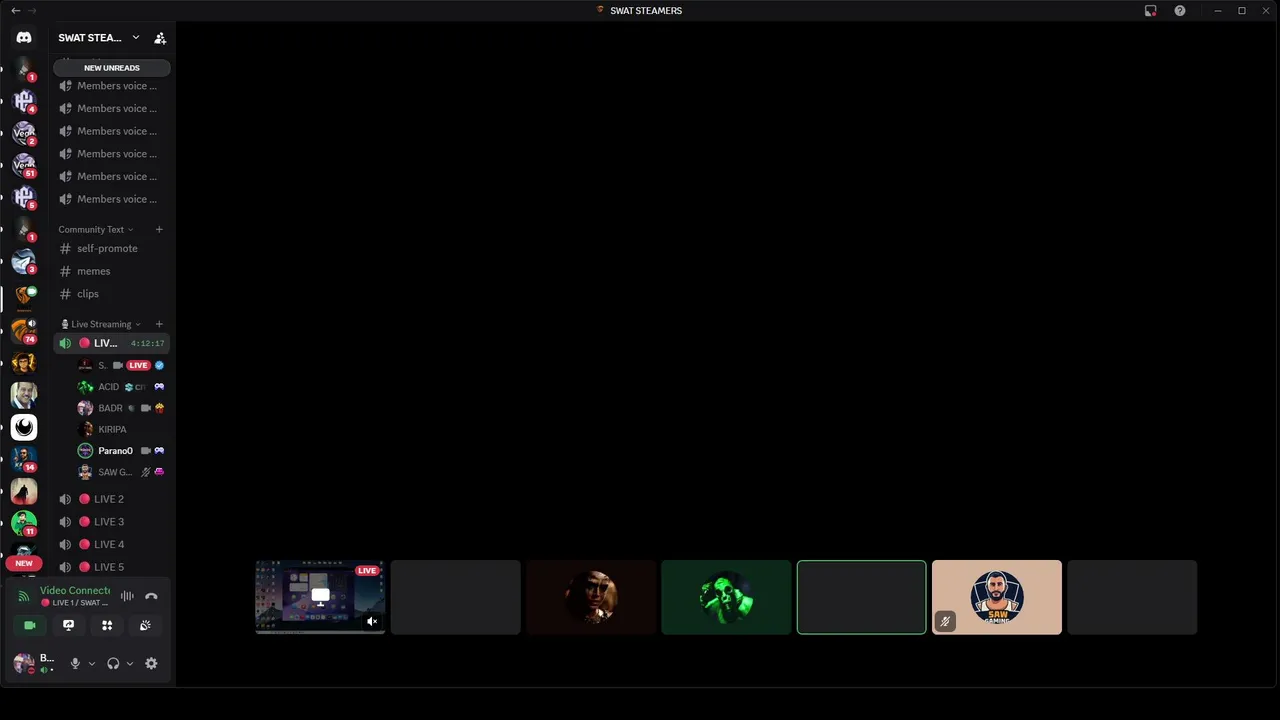The width and height of the screenshot is (1280, 720).
Task: Open the paper-plane server icon with badge 3
Action: 24,262
